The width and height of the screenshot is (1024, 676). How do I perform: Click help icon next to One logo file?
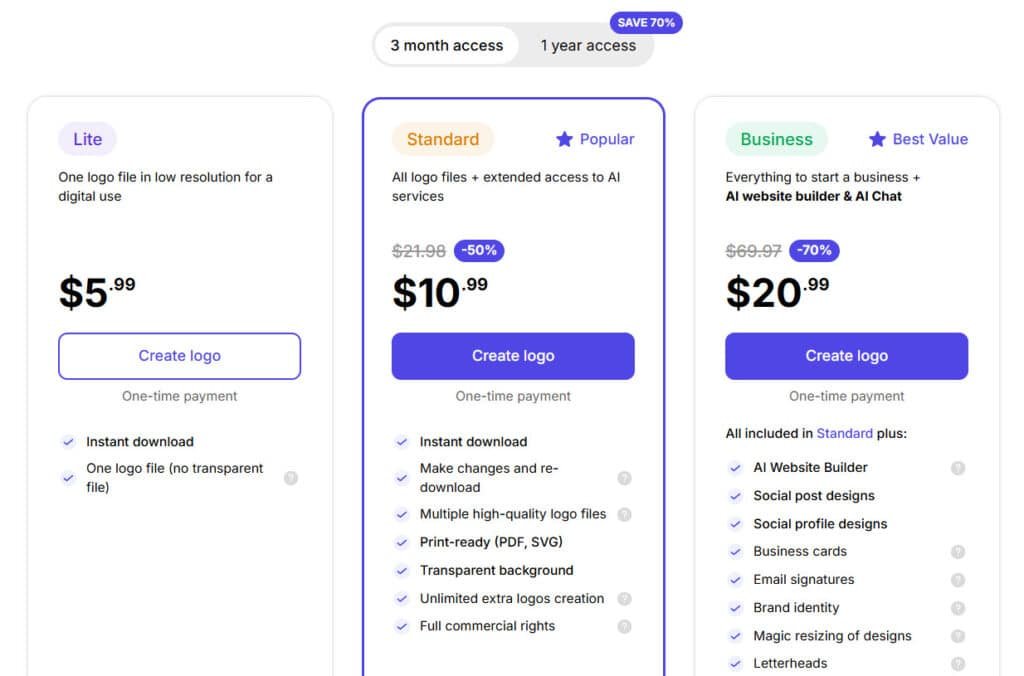tap(291, 478)
